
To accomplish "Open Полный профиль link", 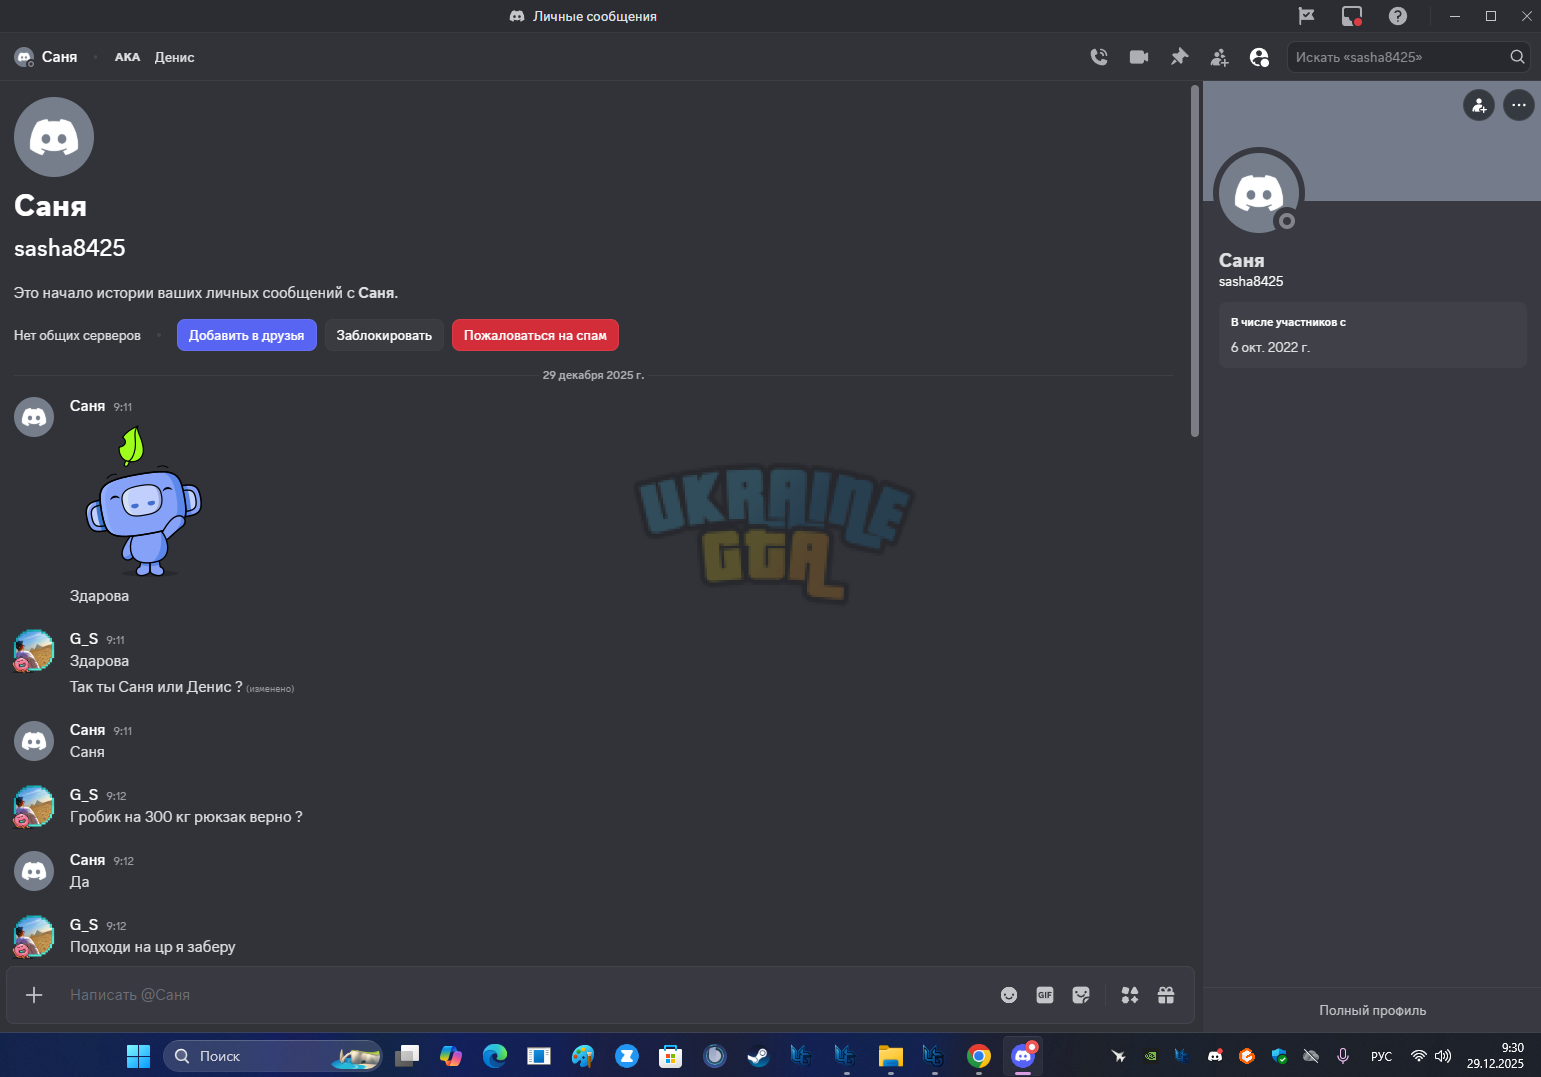I will (x=1372, y=1010).
